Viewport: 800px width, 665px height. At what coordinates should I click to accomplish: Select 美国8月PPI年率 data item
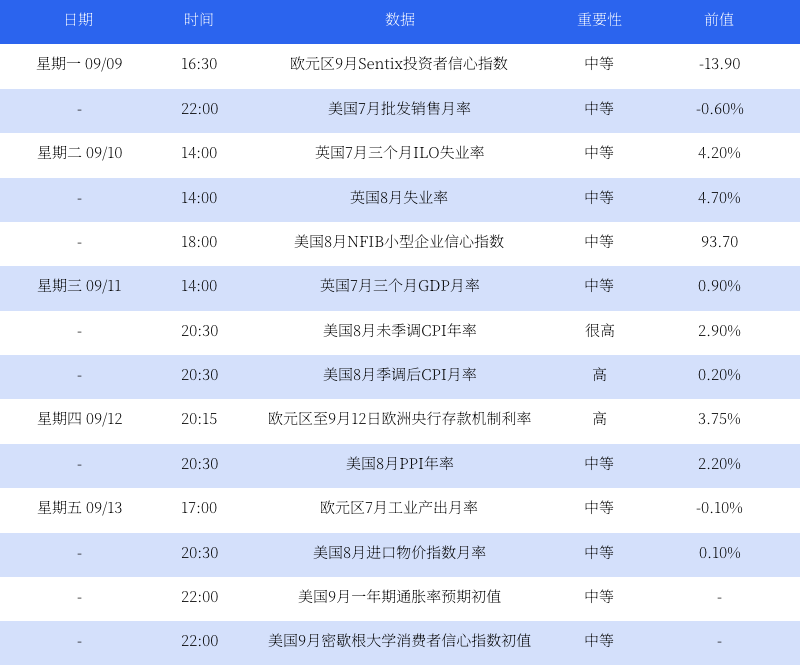[x=399, y=464]
